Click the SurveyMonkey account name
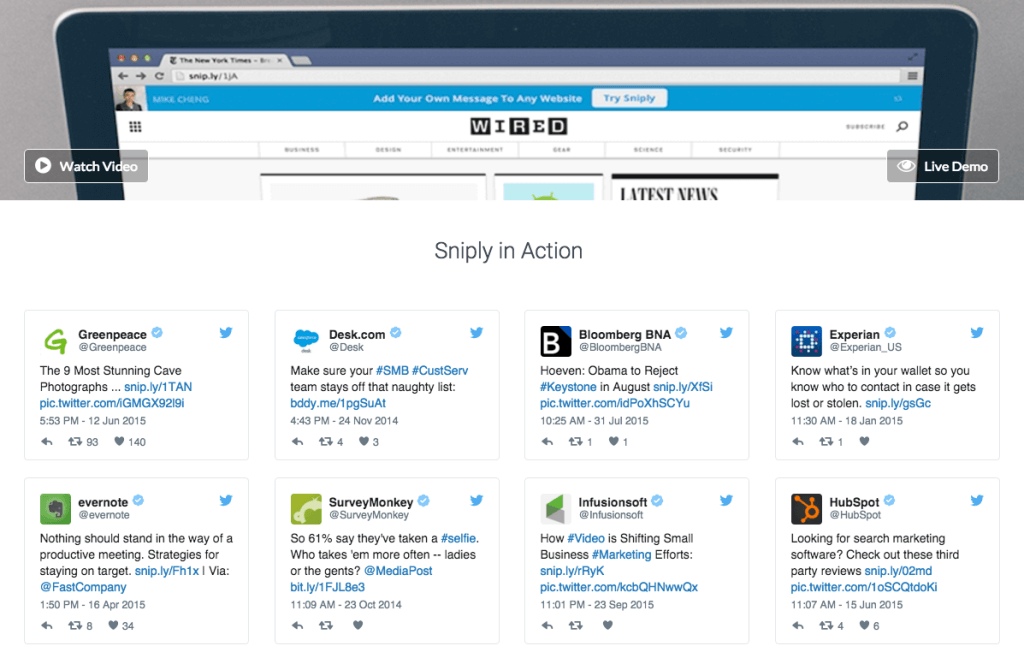This screenshot has width=1024, height=658. (x=371, y=502)
